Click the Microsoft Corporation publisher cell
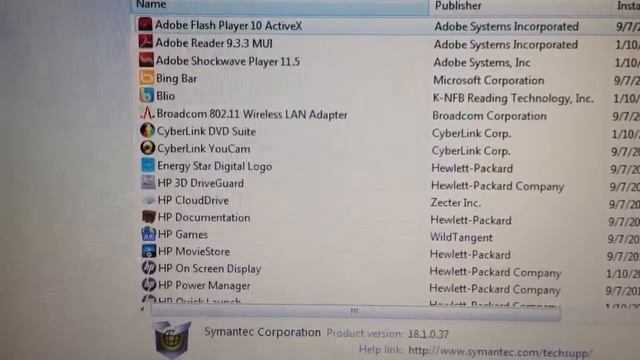Viewport: 640px width, 360px height. [488, 80]
